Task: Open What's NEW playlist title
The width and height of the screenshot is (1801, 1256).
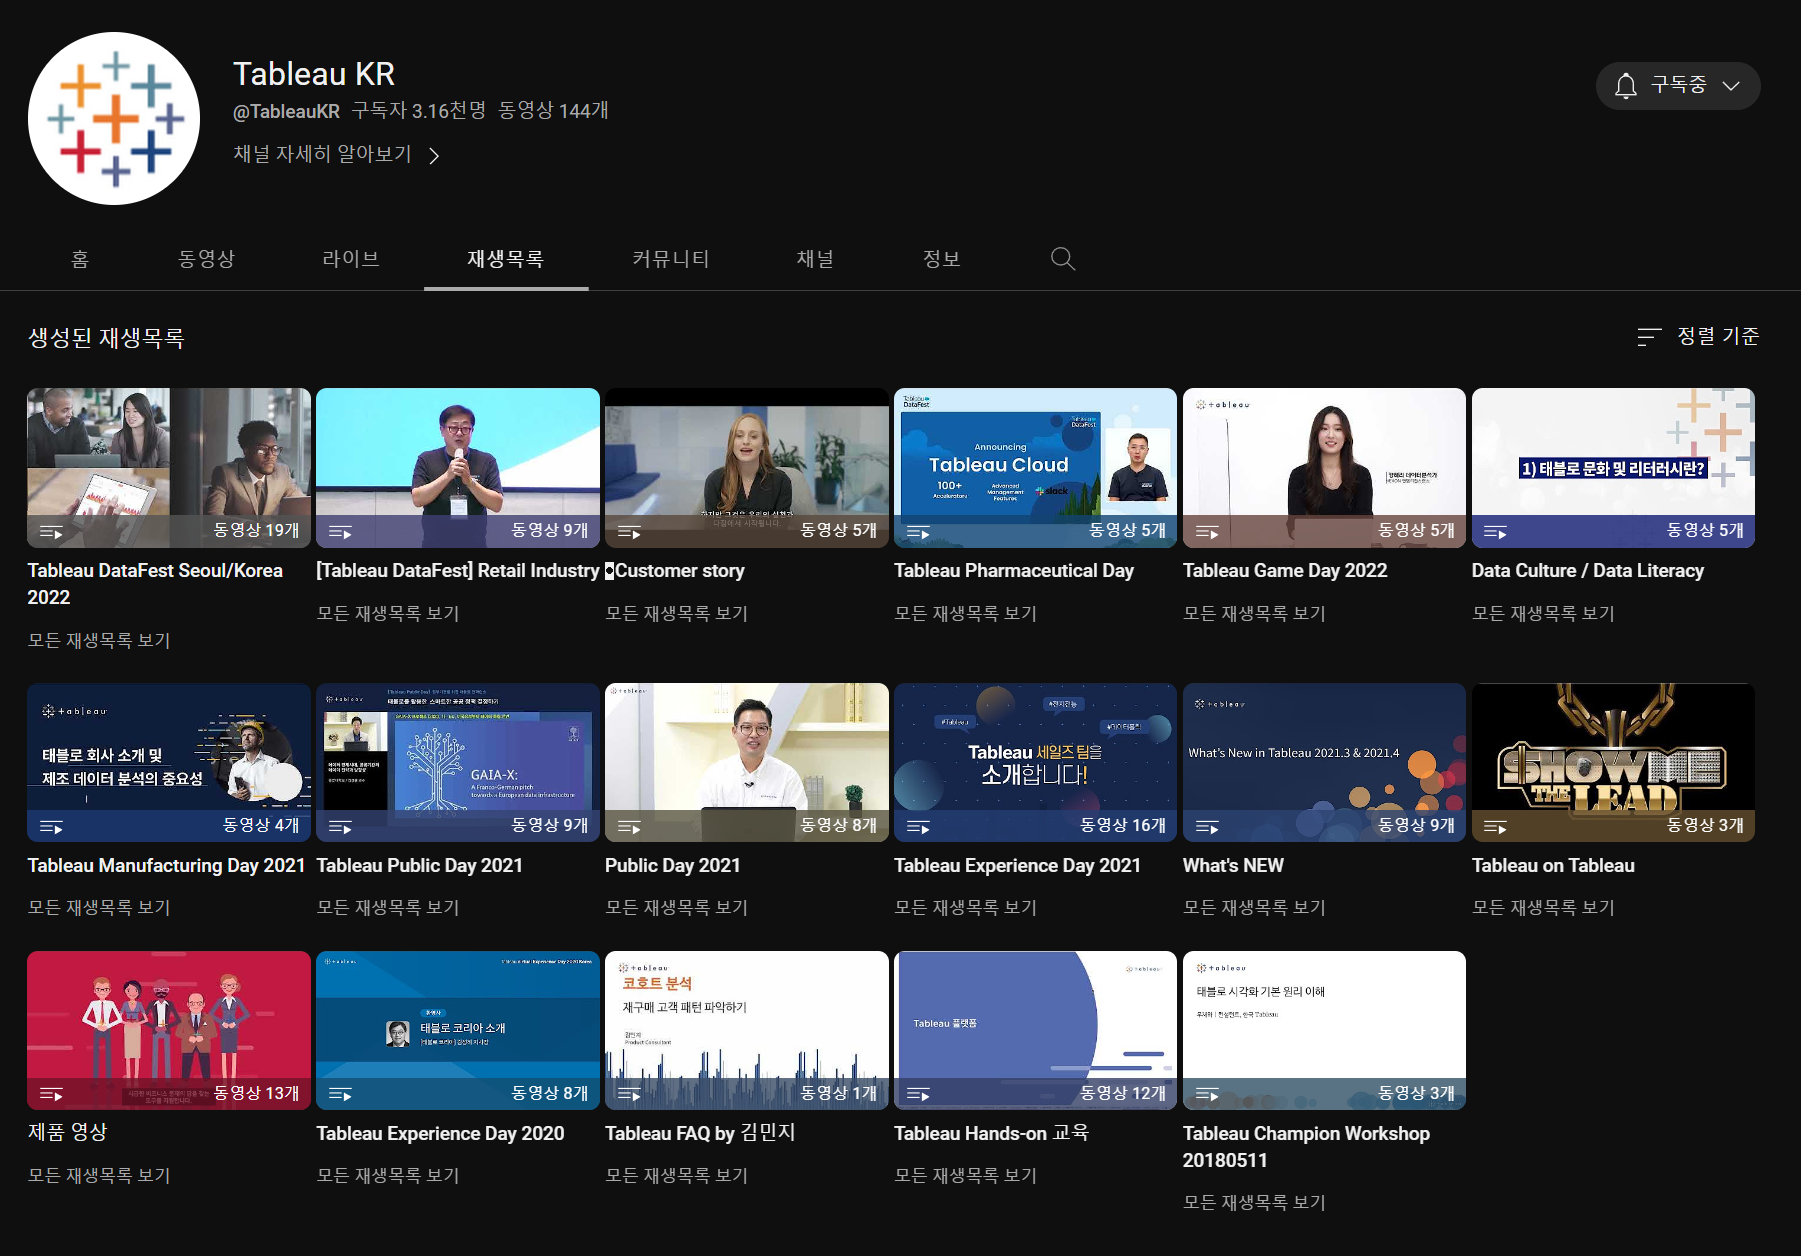Action: click(x=1233, y=866)
